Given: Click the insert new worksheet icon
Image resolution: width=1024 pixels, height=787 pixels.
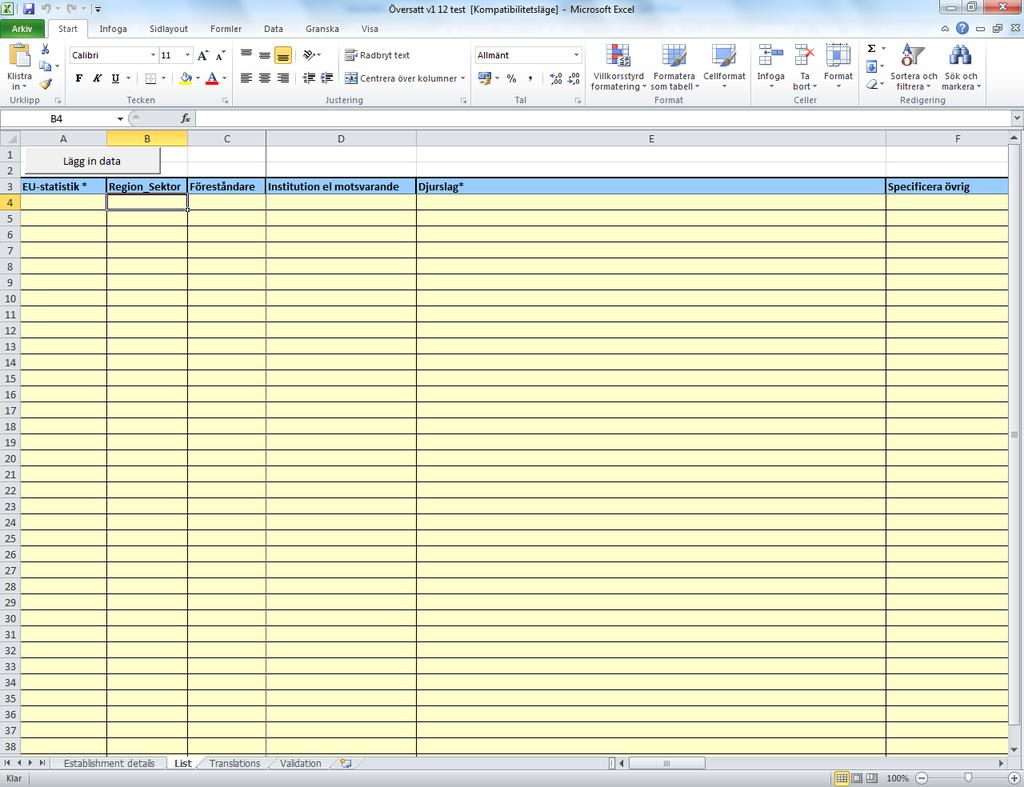Looking at the screenshot, I should tap(346, 763).
